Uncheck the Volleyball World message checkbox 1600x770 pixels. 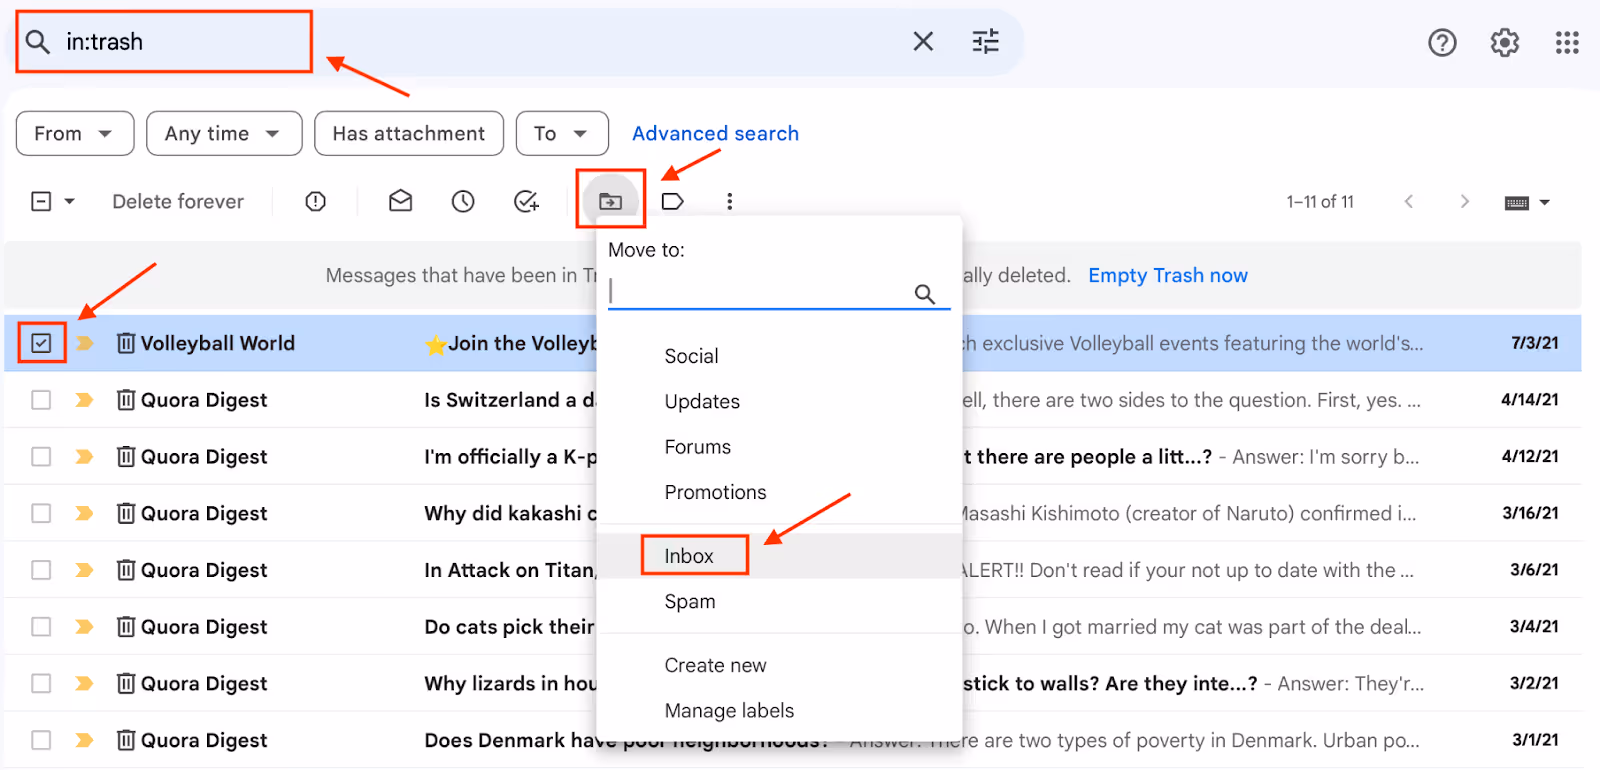click(x=41, y=343)
